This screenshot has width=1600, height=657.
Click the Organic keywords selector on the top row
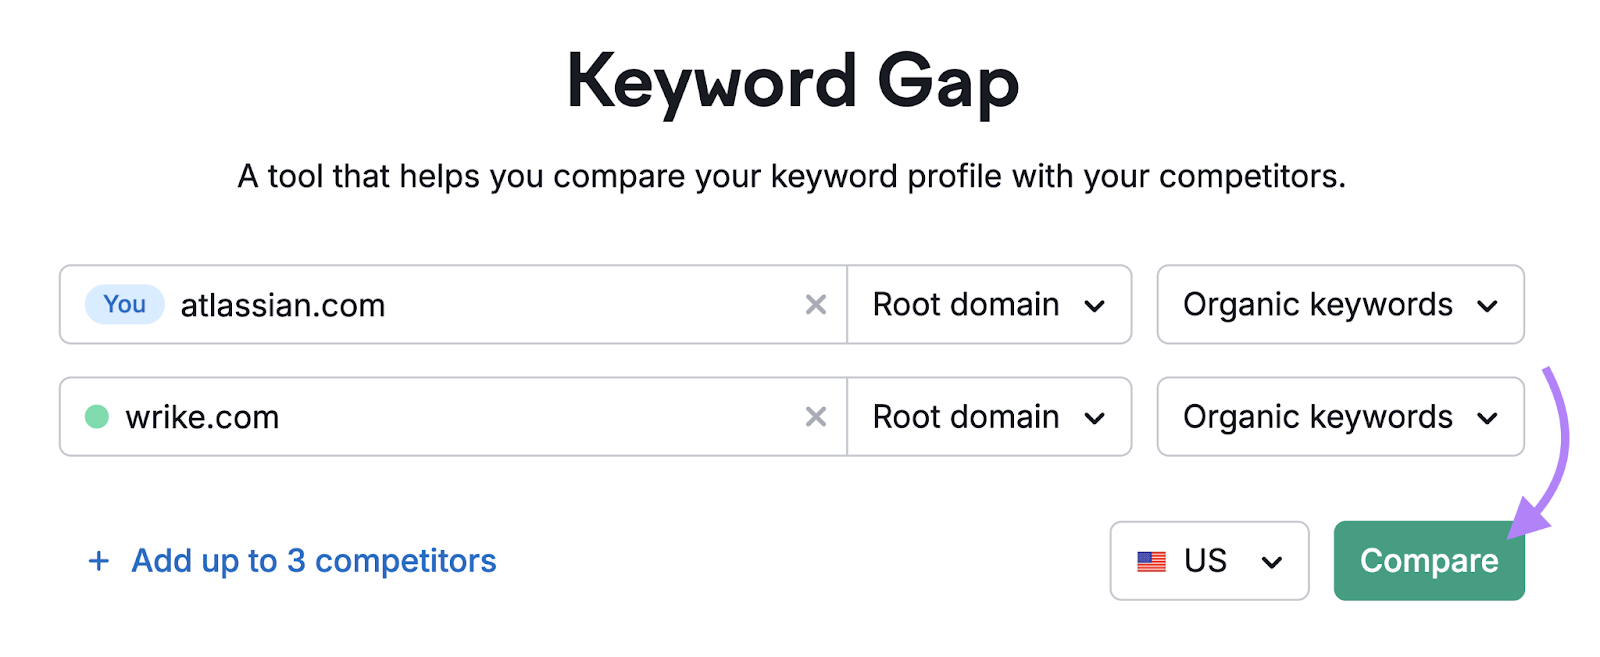(1340, 305)
